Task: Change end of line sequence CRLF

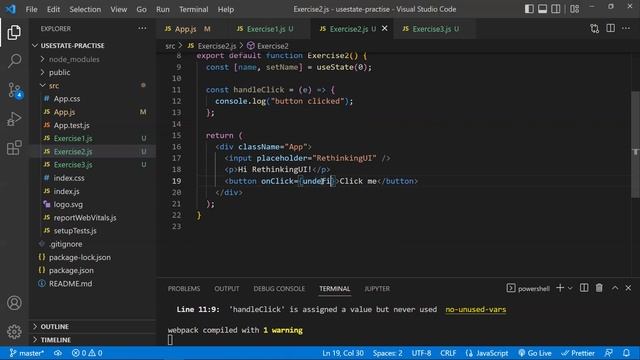Action: point(448,353)
